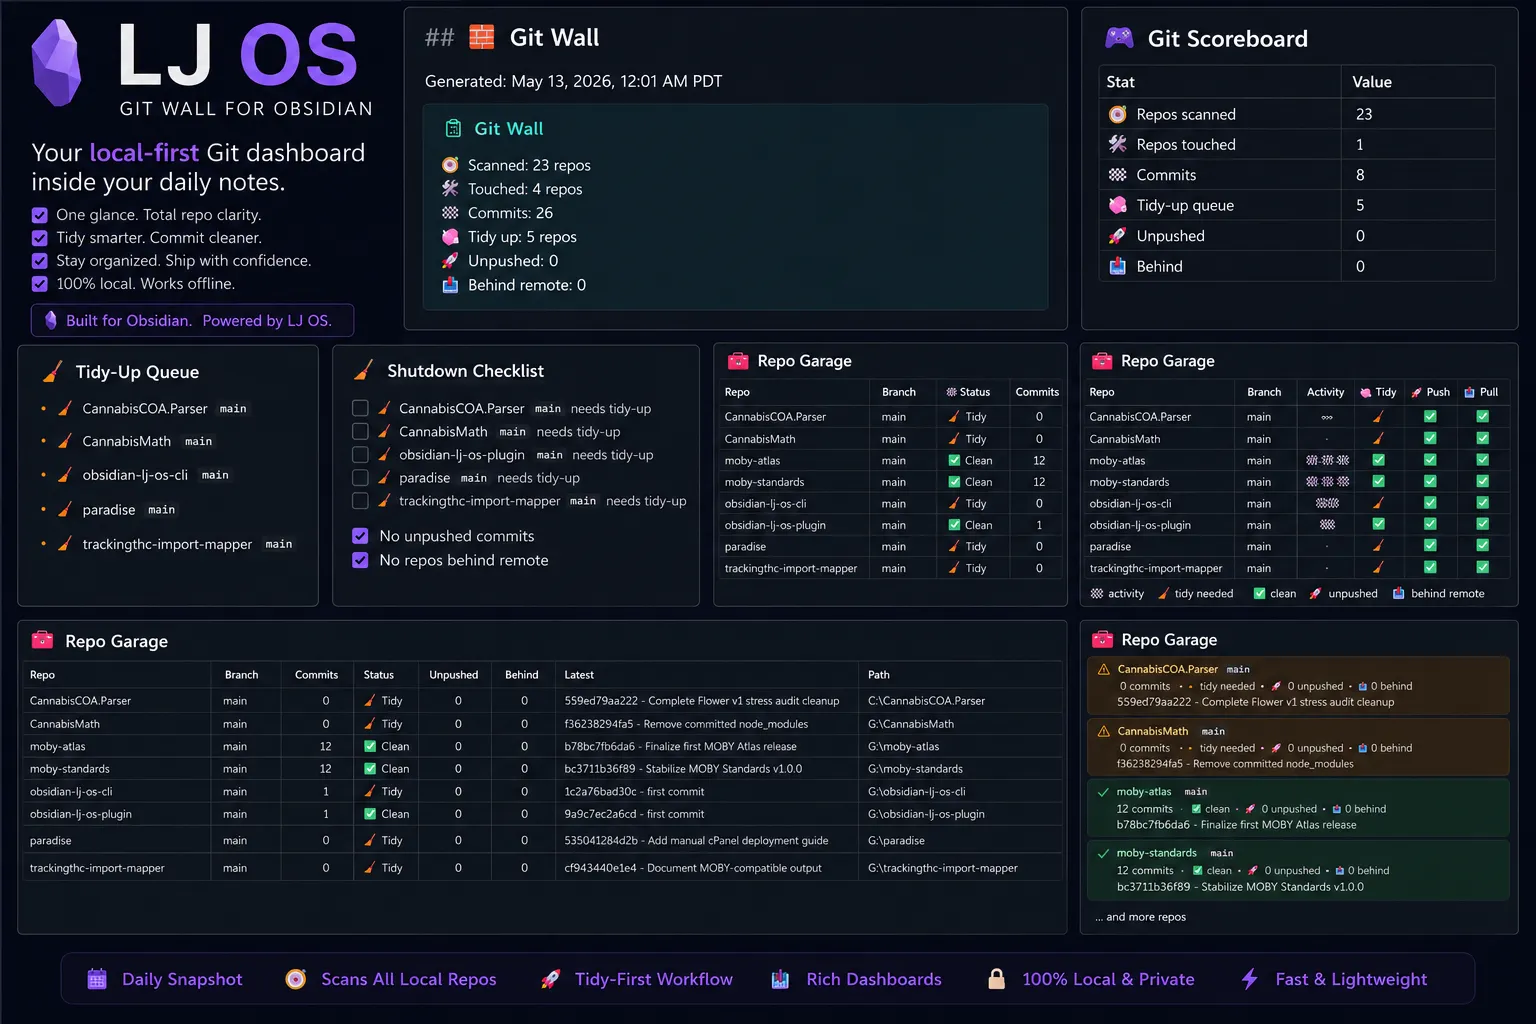
Task: Uncheck 'No repos behind remote'
Action: point(360,560)
